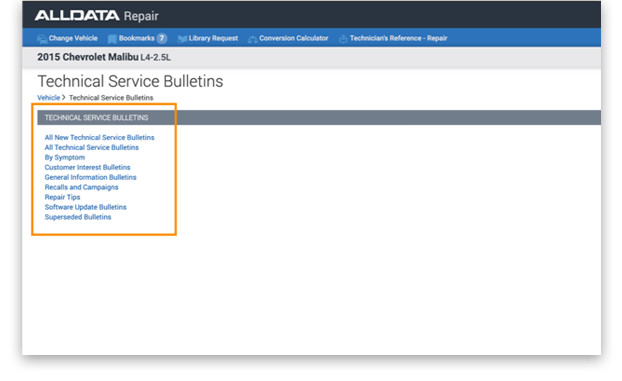Click the Library Request book icon
622x381 pixels.
click(182, 38)
